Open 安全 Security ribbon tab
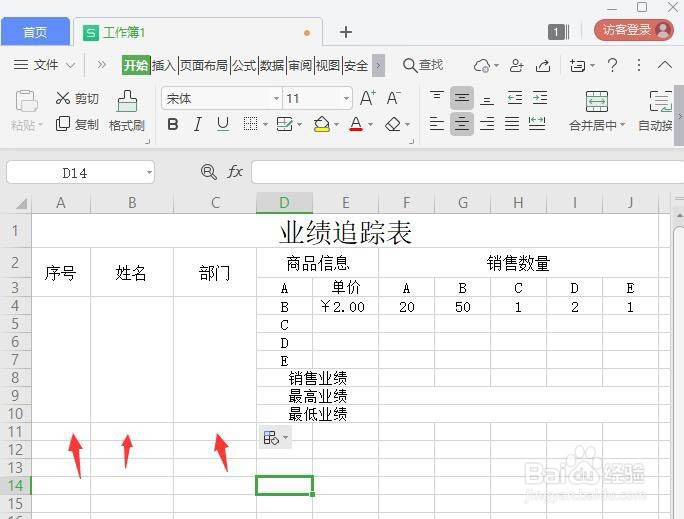The width and height of the screenshot is (684, 519). pyautogui.click(x=356, y=65)
